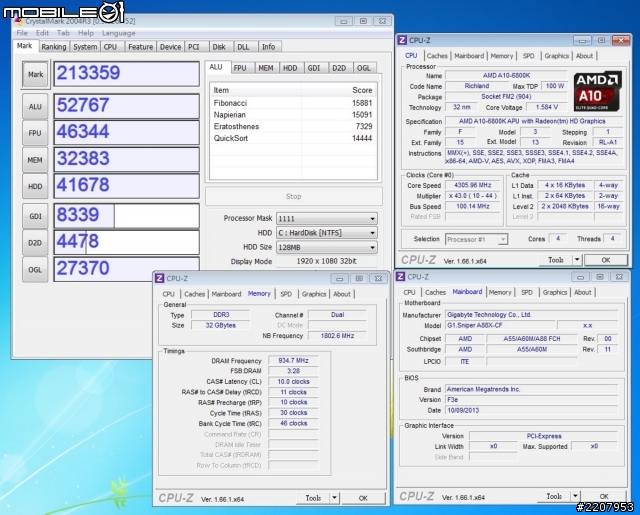640x515 pixels.
Task: Run the D2D test button
Action: point(35,243)
